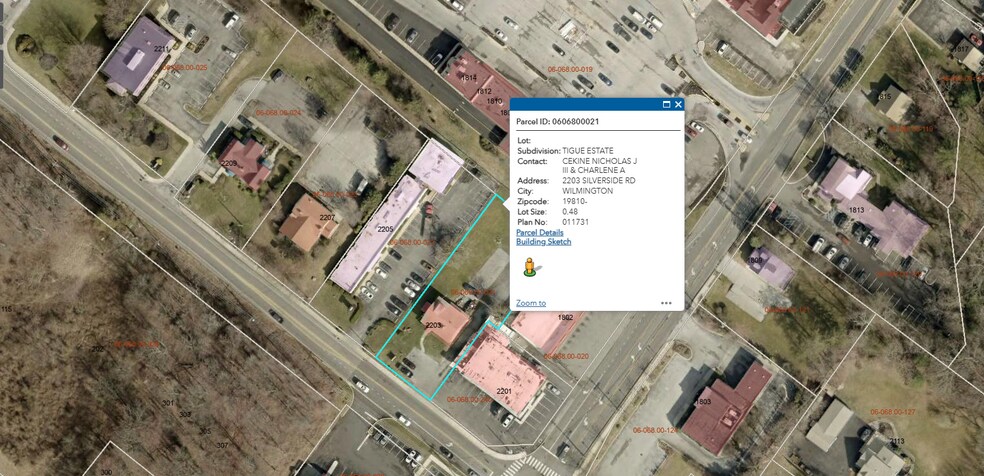Open the Building Sketch link
984x476 pixels.
tap(543, 241)
